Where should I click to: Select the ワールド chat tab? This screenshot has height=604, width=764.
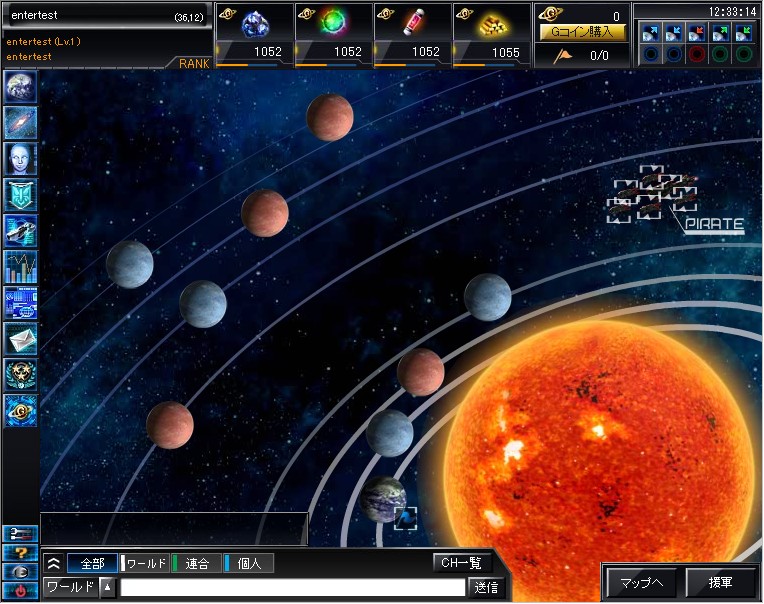pyautogui.click(x=145, y=564)
